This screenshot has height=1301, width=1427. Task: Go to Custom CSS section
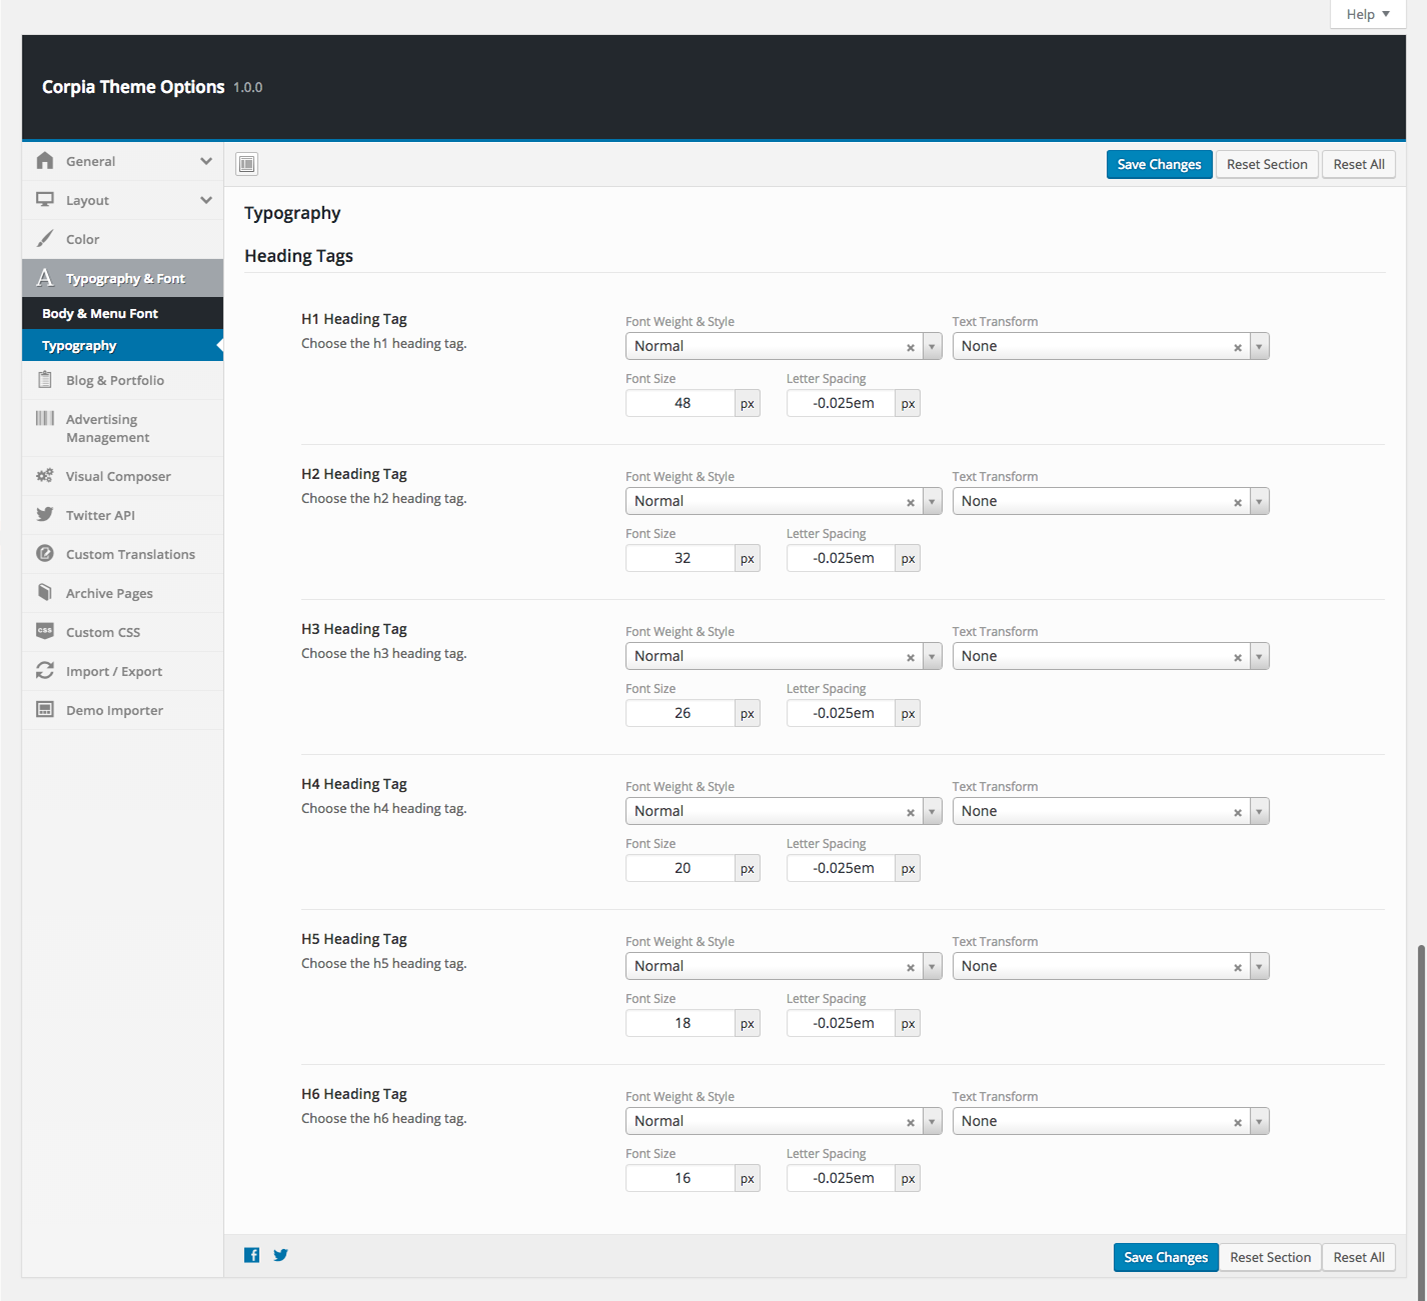(x=103, y=633)
